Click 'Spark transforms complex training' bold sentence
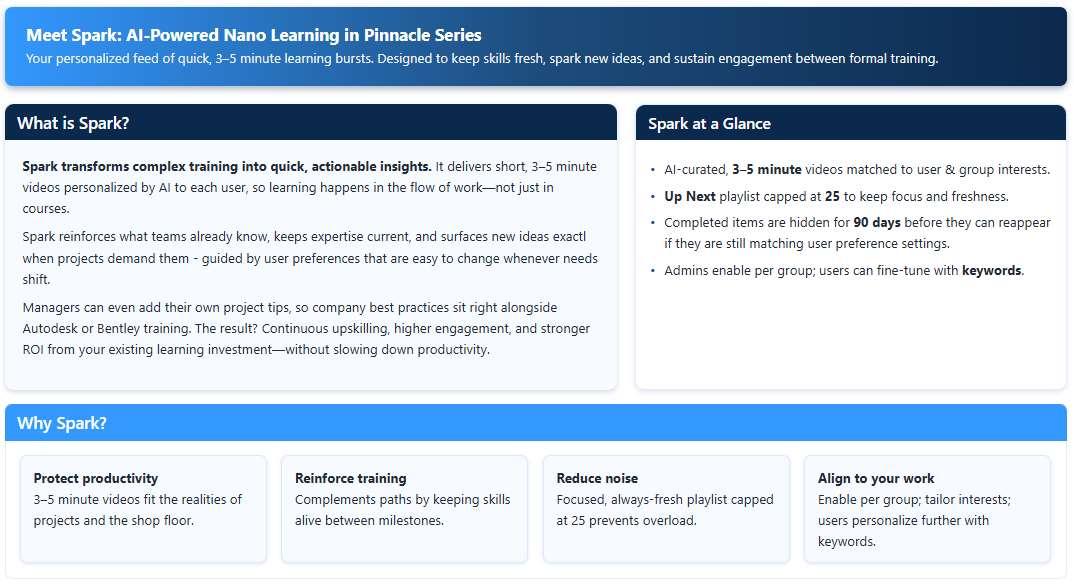Screen dimensions: 1074x585 (x=227, y=166)
